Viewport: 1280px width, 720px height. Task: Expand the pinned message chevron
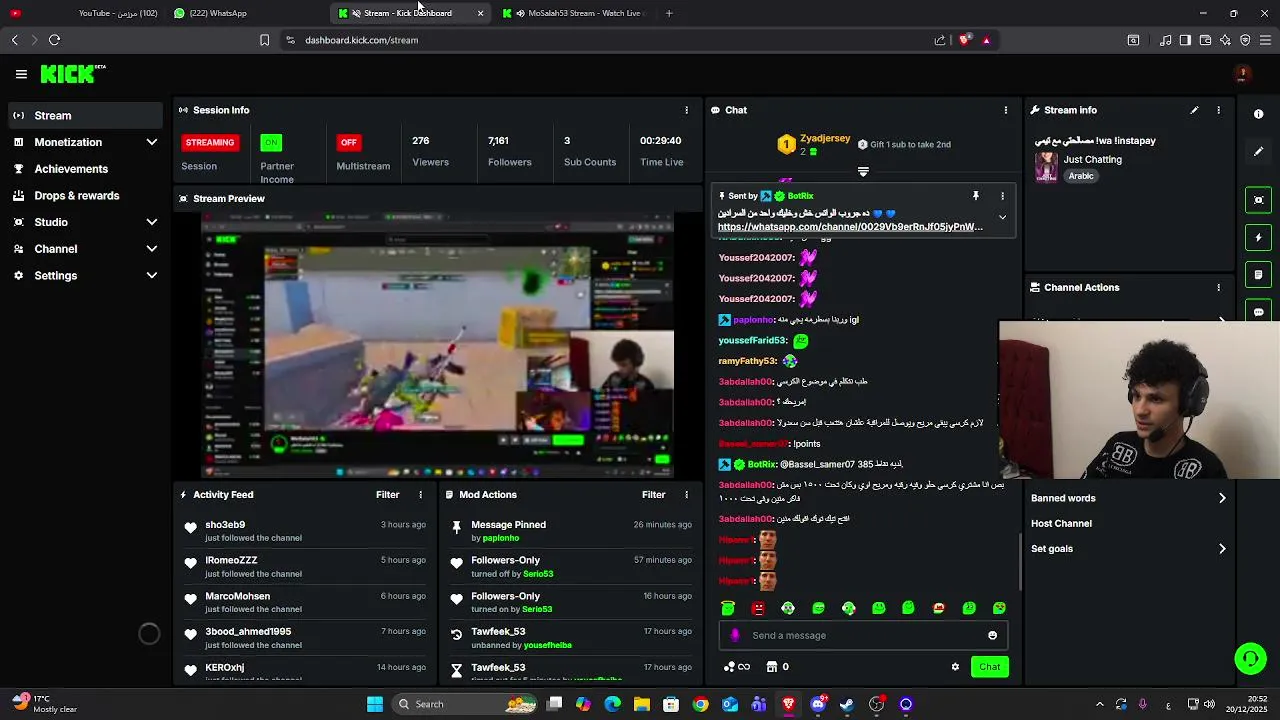pos(1002,217)
